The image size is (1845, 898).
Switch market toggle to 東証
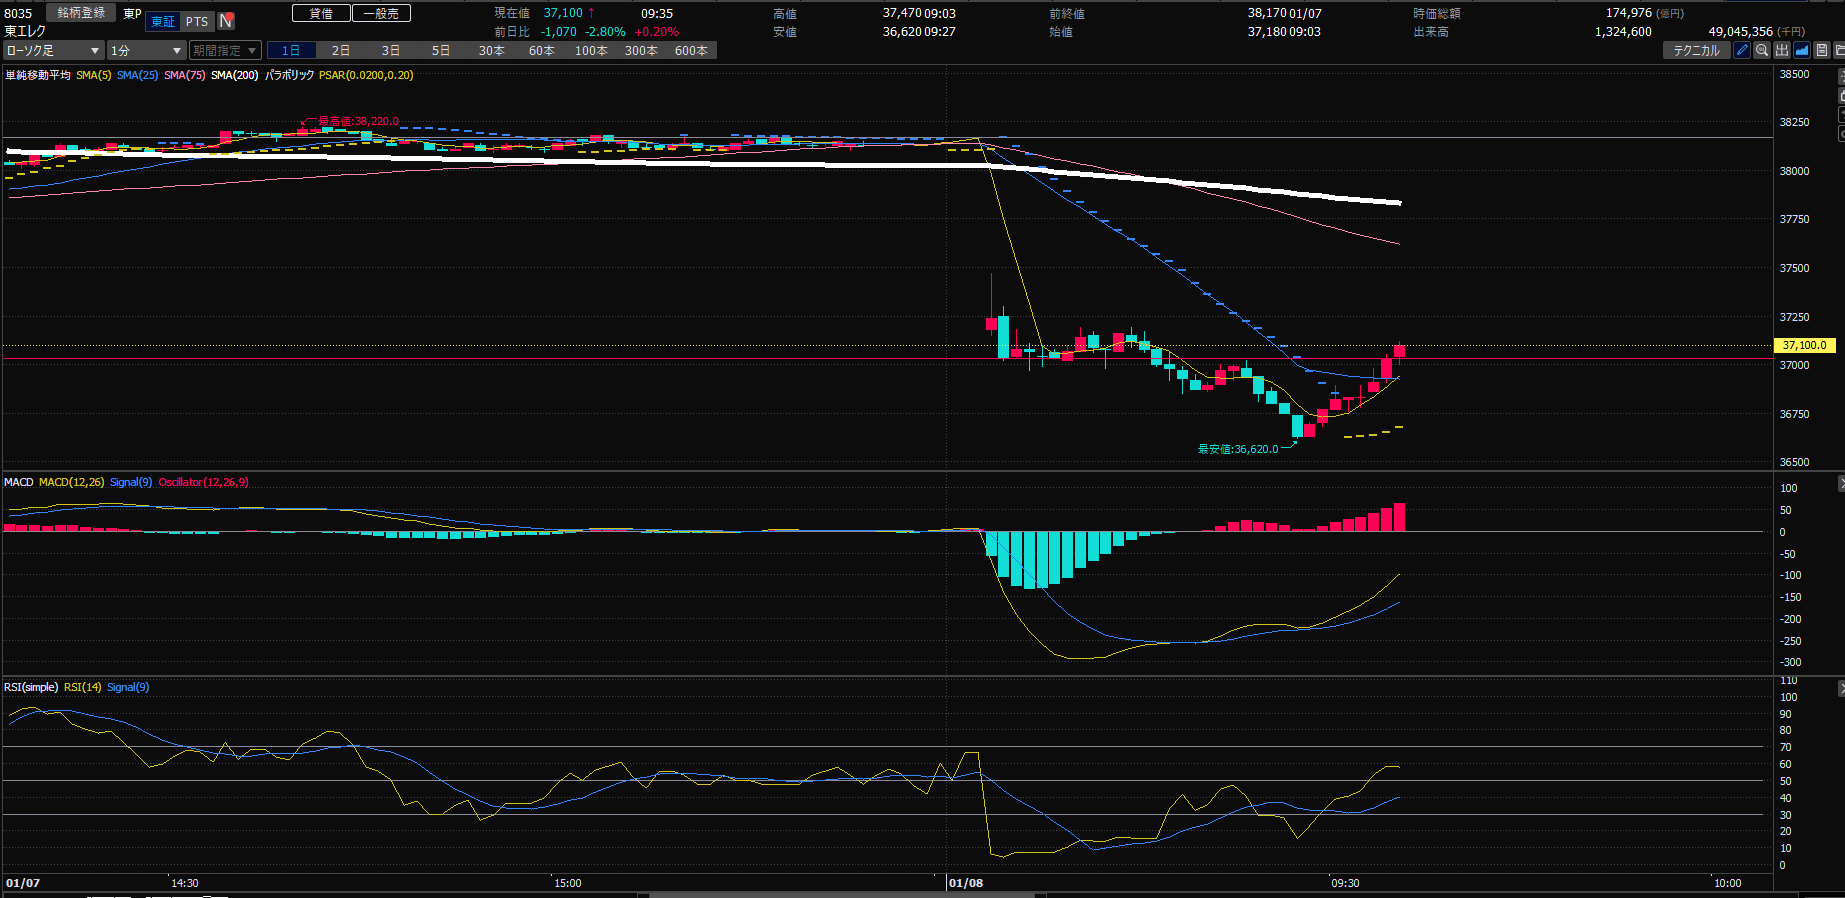[x=163, y=21]
